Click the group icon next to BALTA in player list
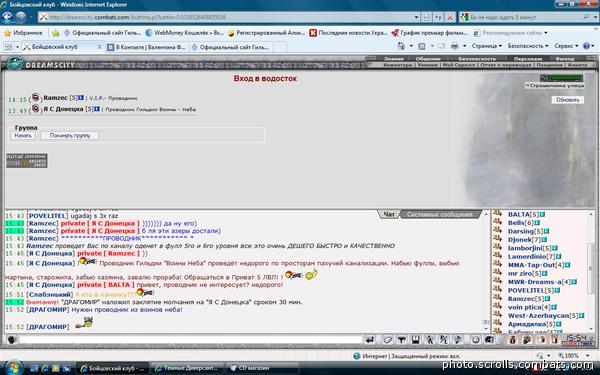 pyautogui.click(x=497, y=214)
